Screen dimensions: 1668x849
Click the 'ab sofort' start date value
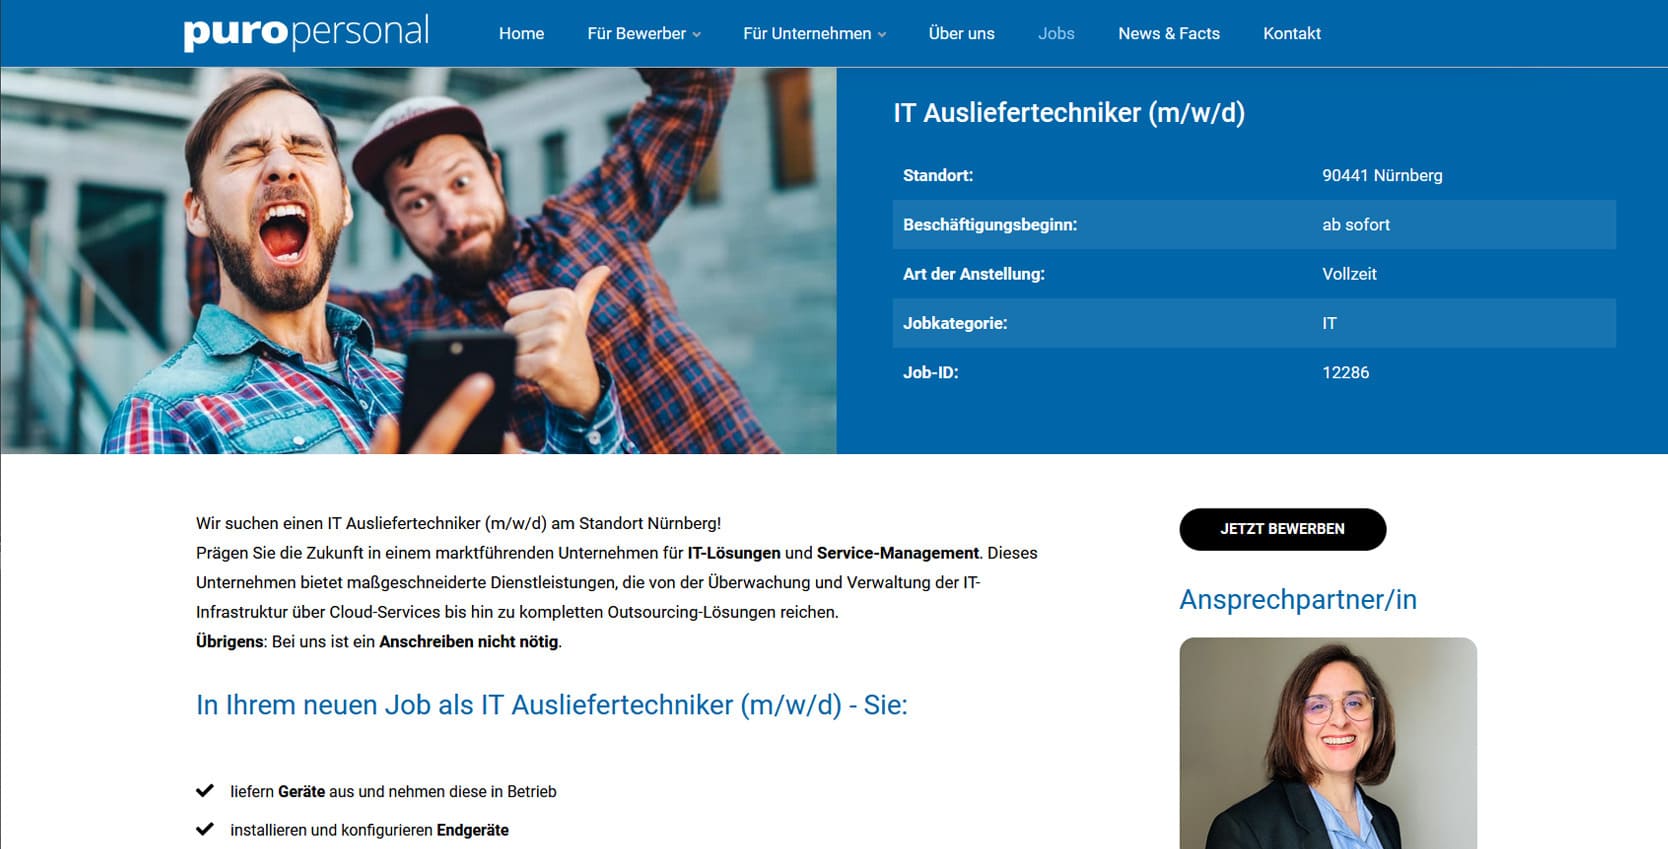[x=1355, y=225]
